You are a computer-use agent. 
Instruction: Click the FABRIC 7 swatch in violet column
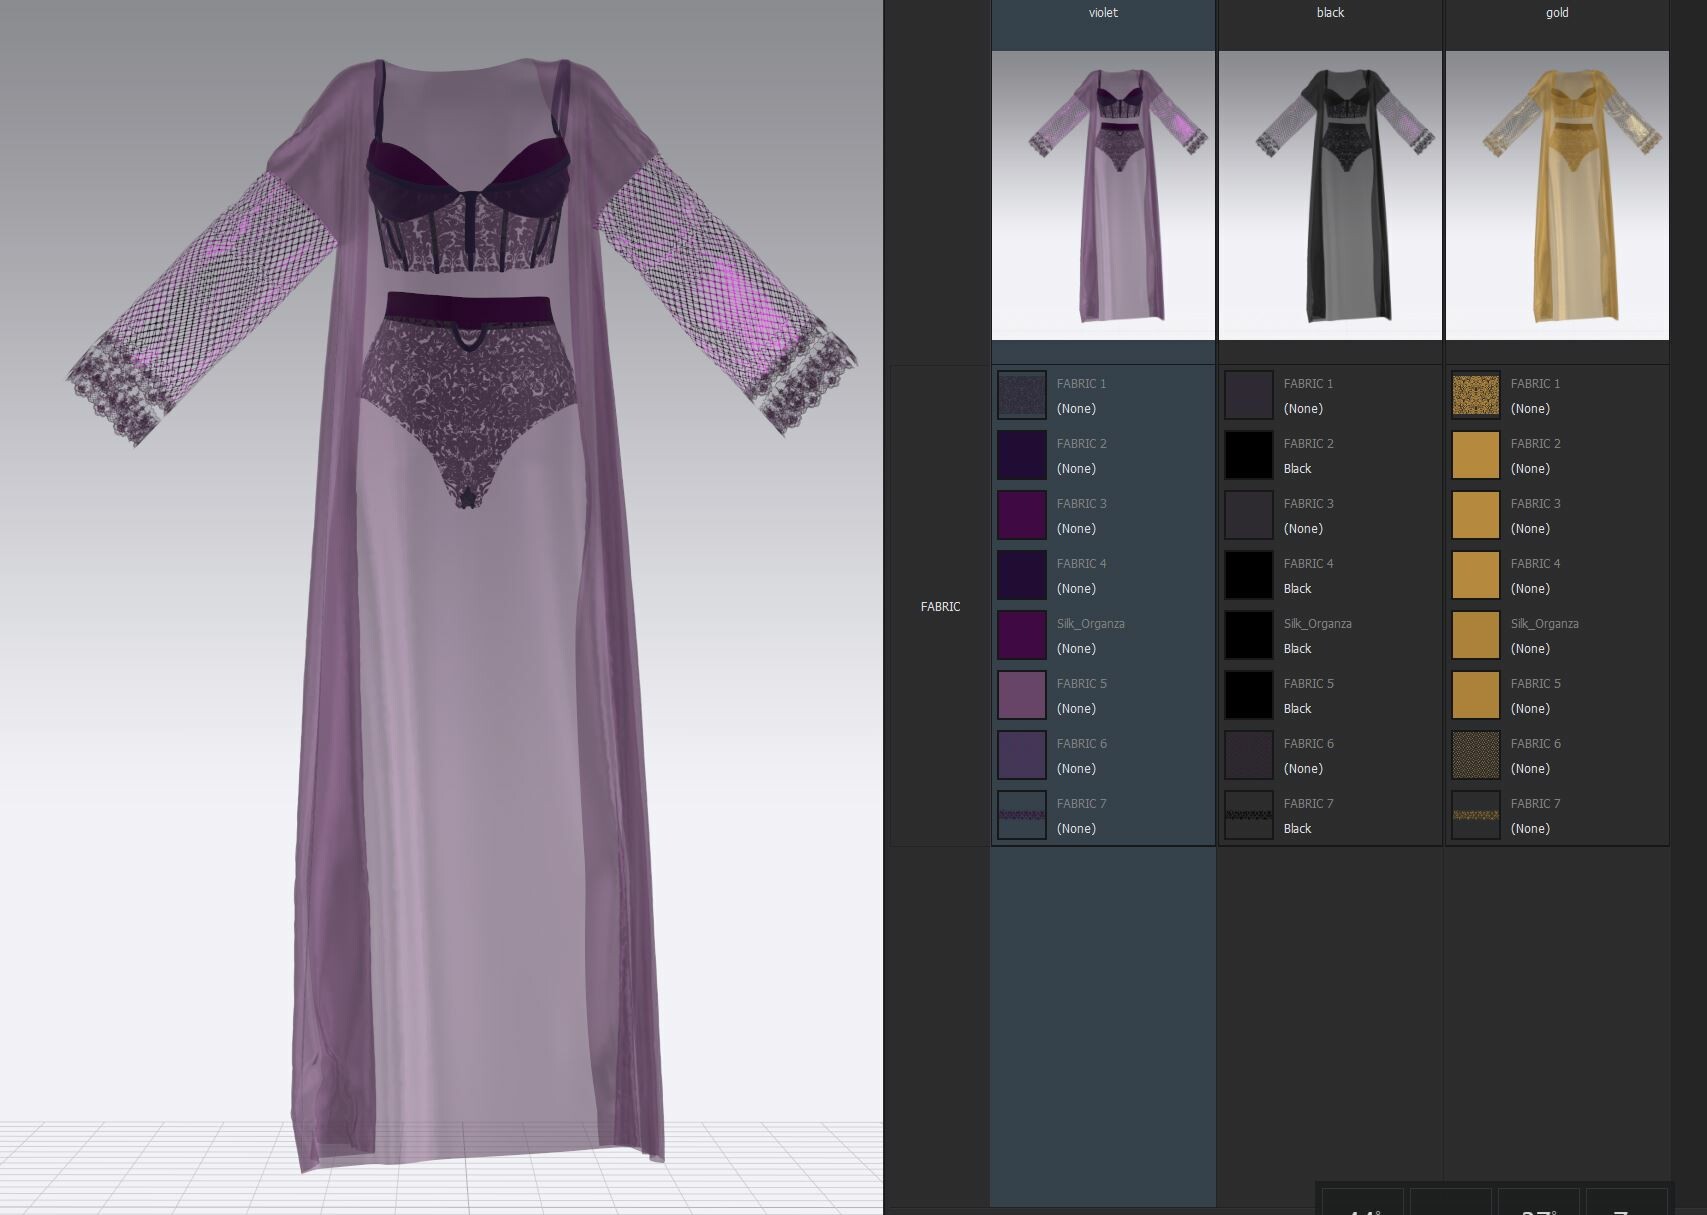point(1022,815)
